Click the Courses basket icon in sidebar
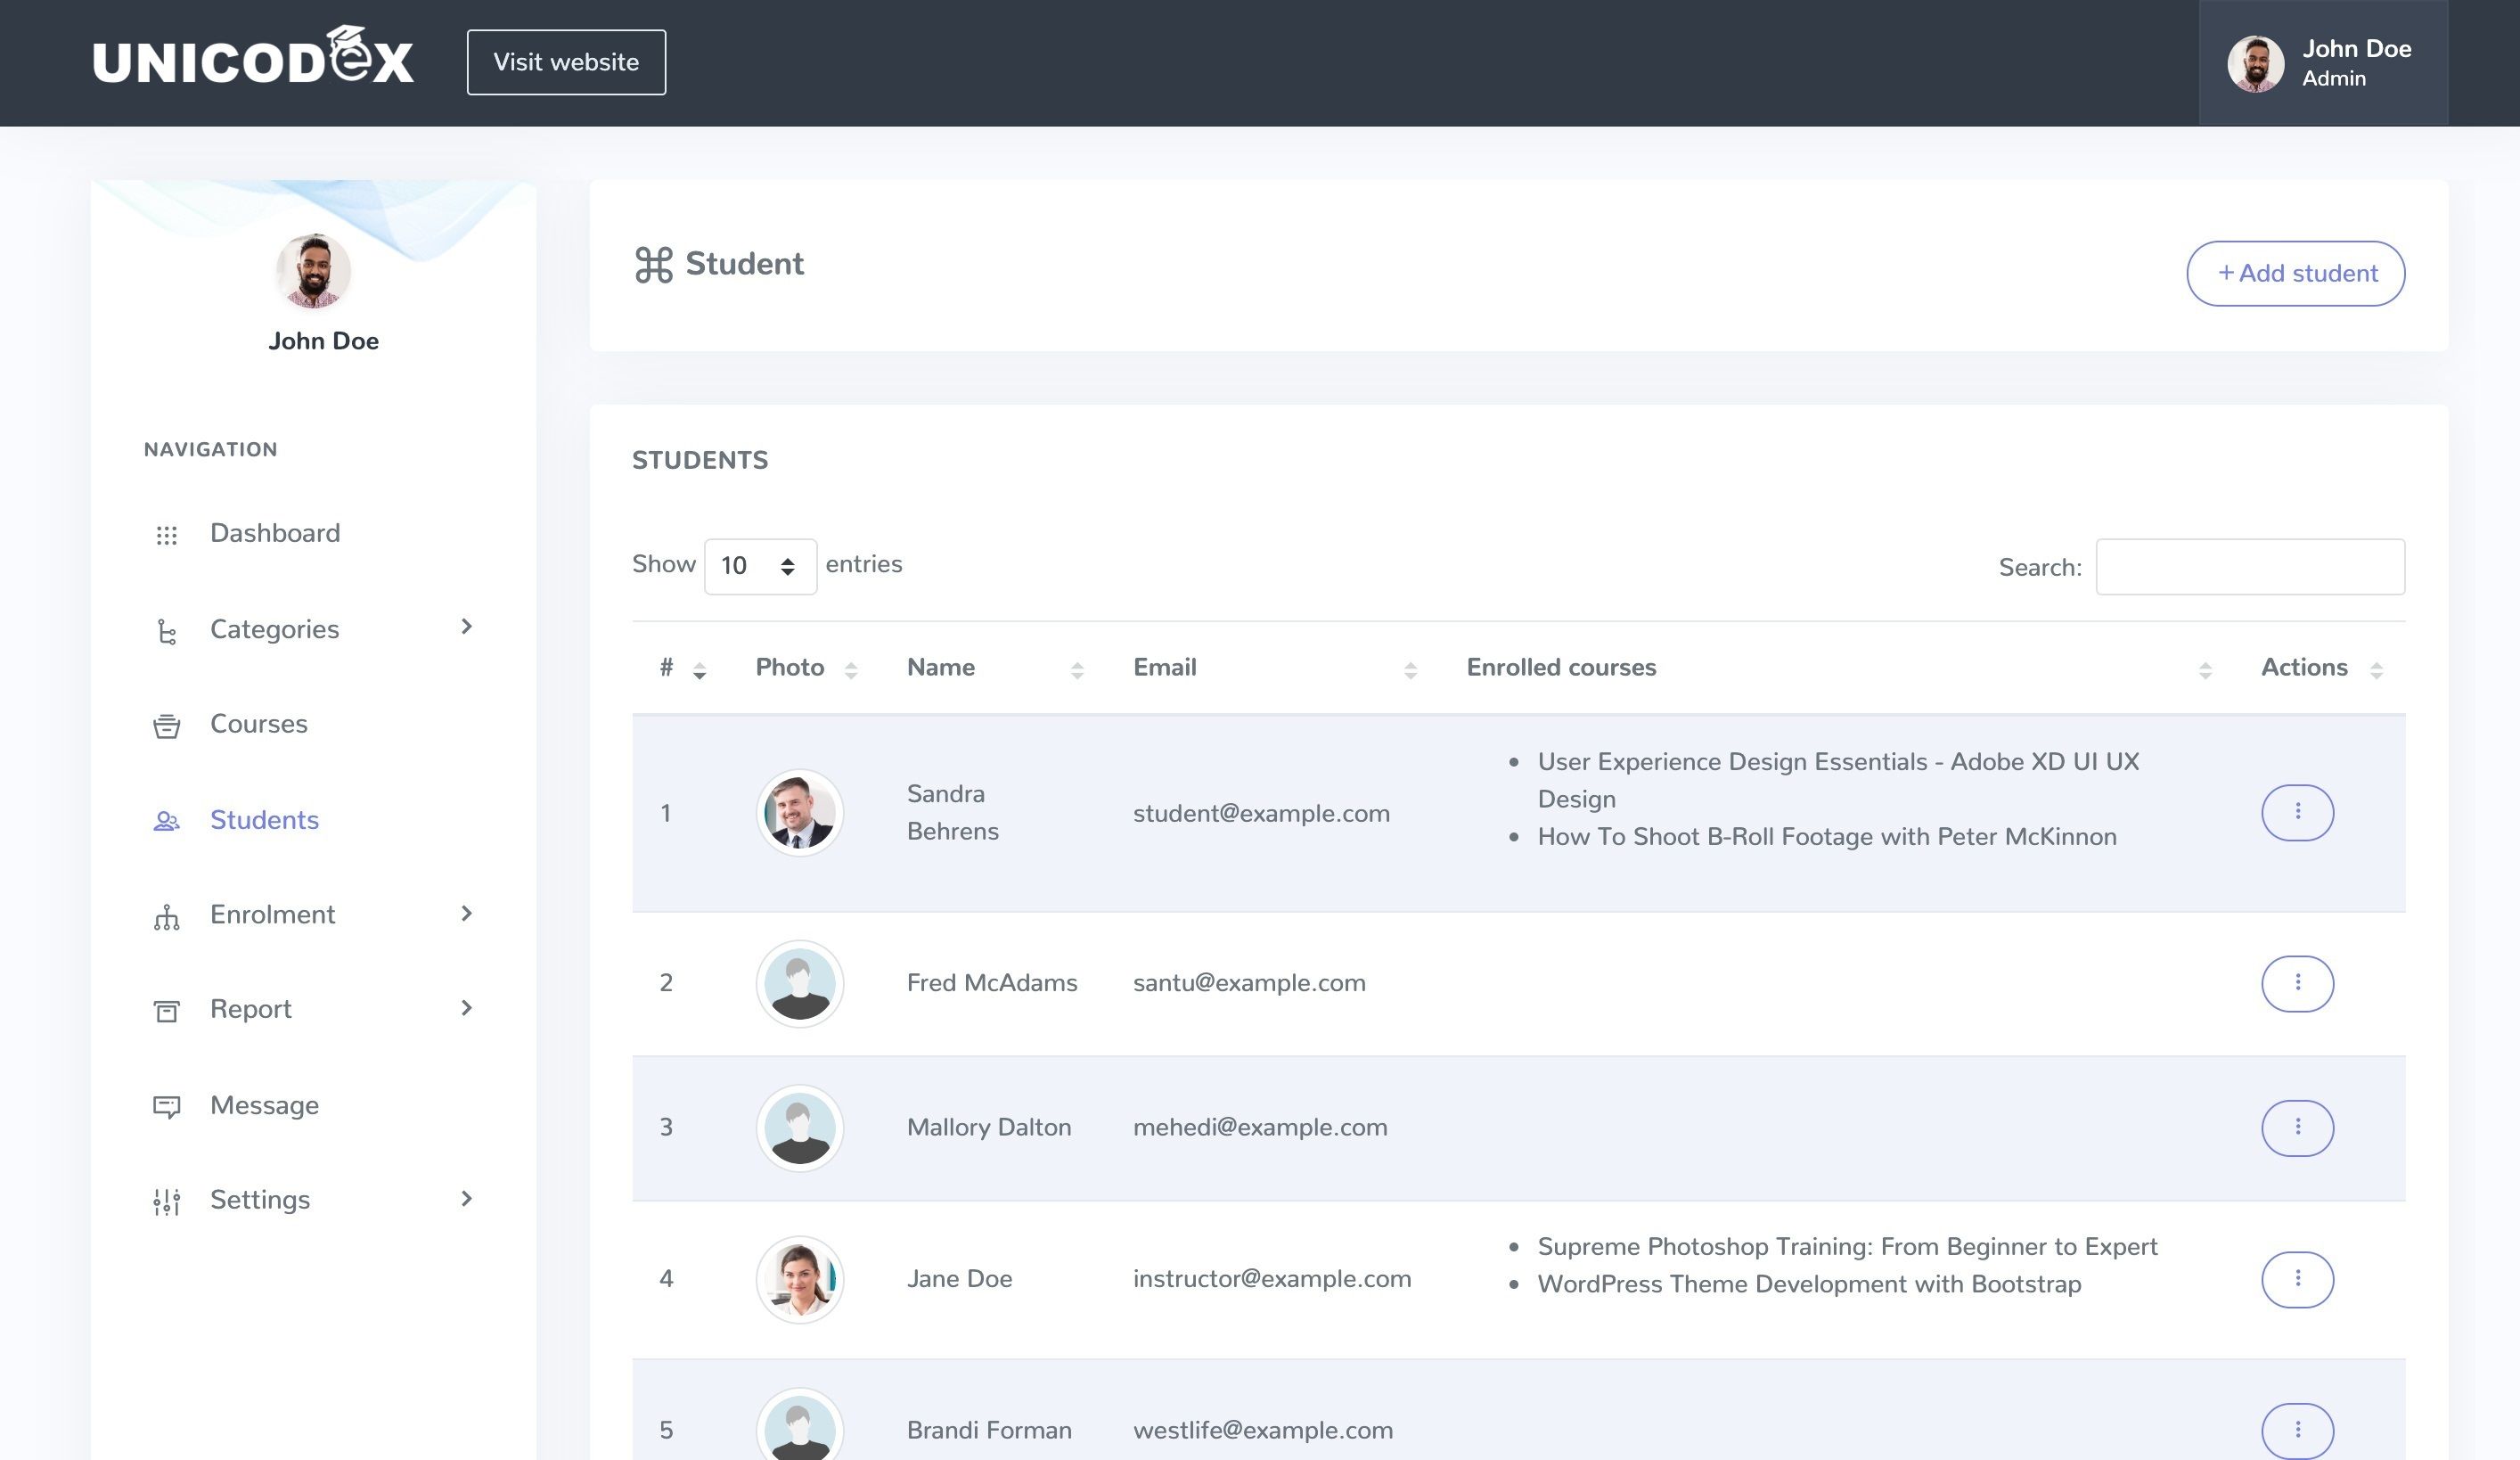 coord(167,726)
